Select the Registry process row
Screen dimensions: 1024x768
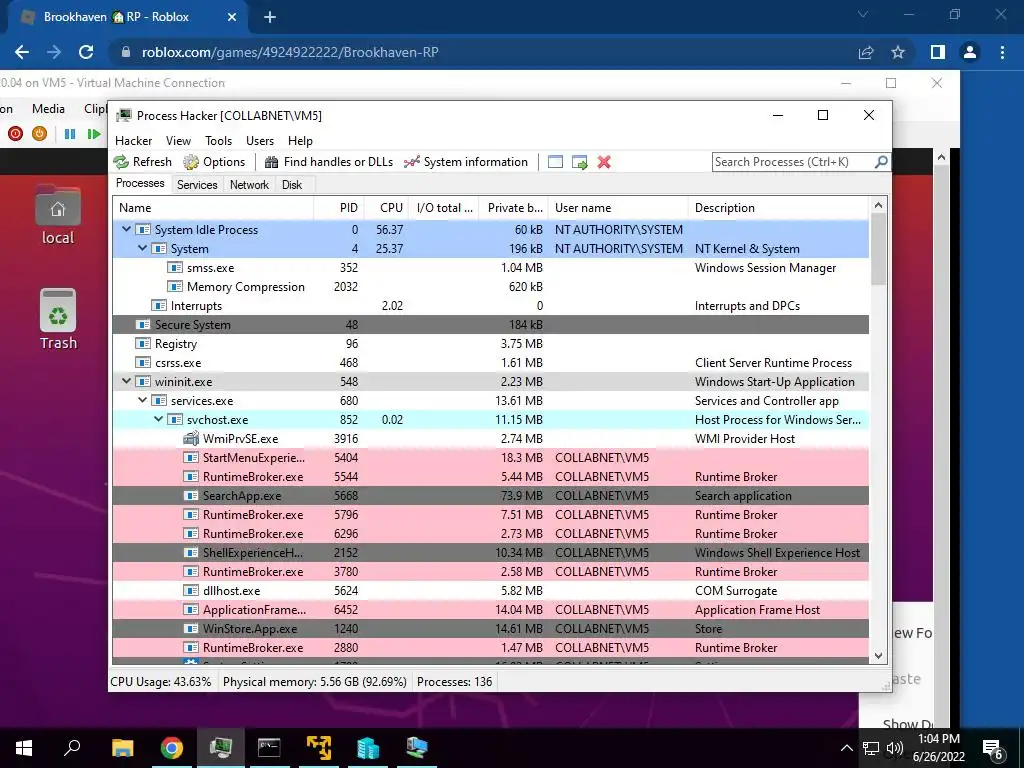490,344
